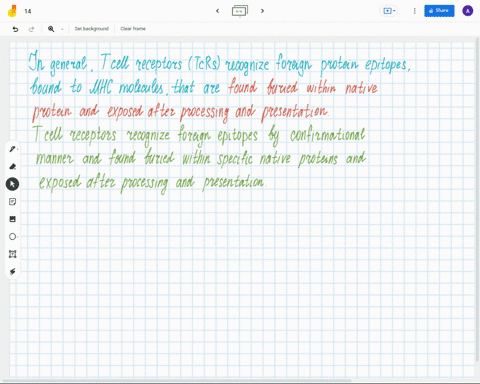
Task: Activate the Select arrow tool
Action: 12,184
